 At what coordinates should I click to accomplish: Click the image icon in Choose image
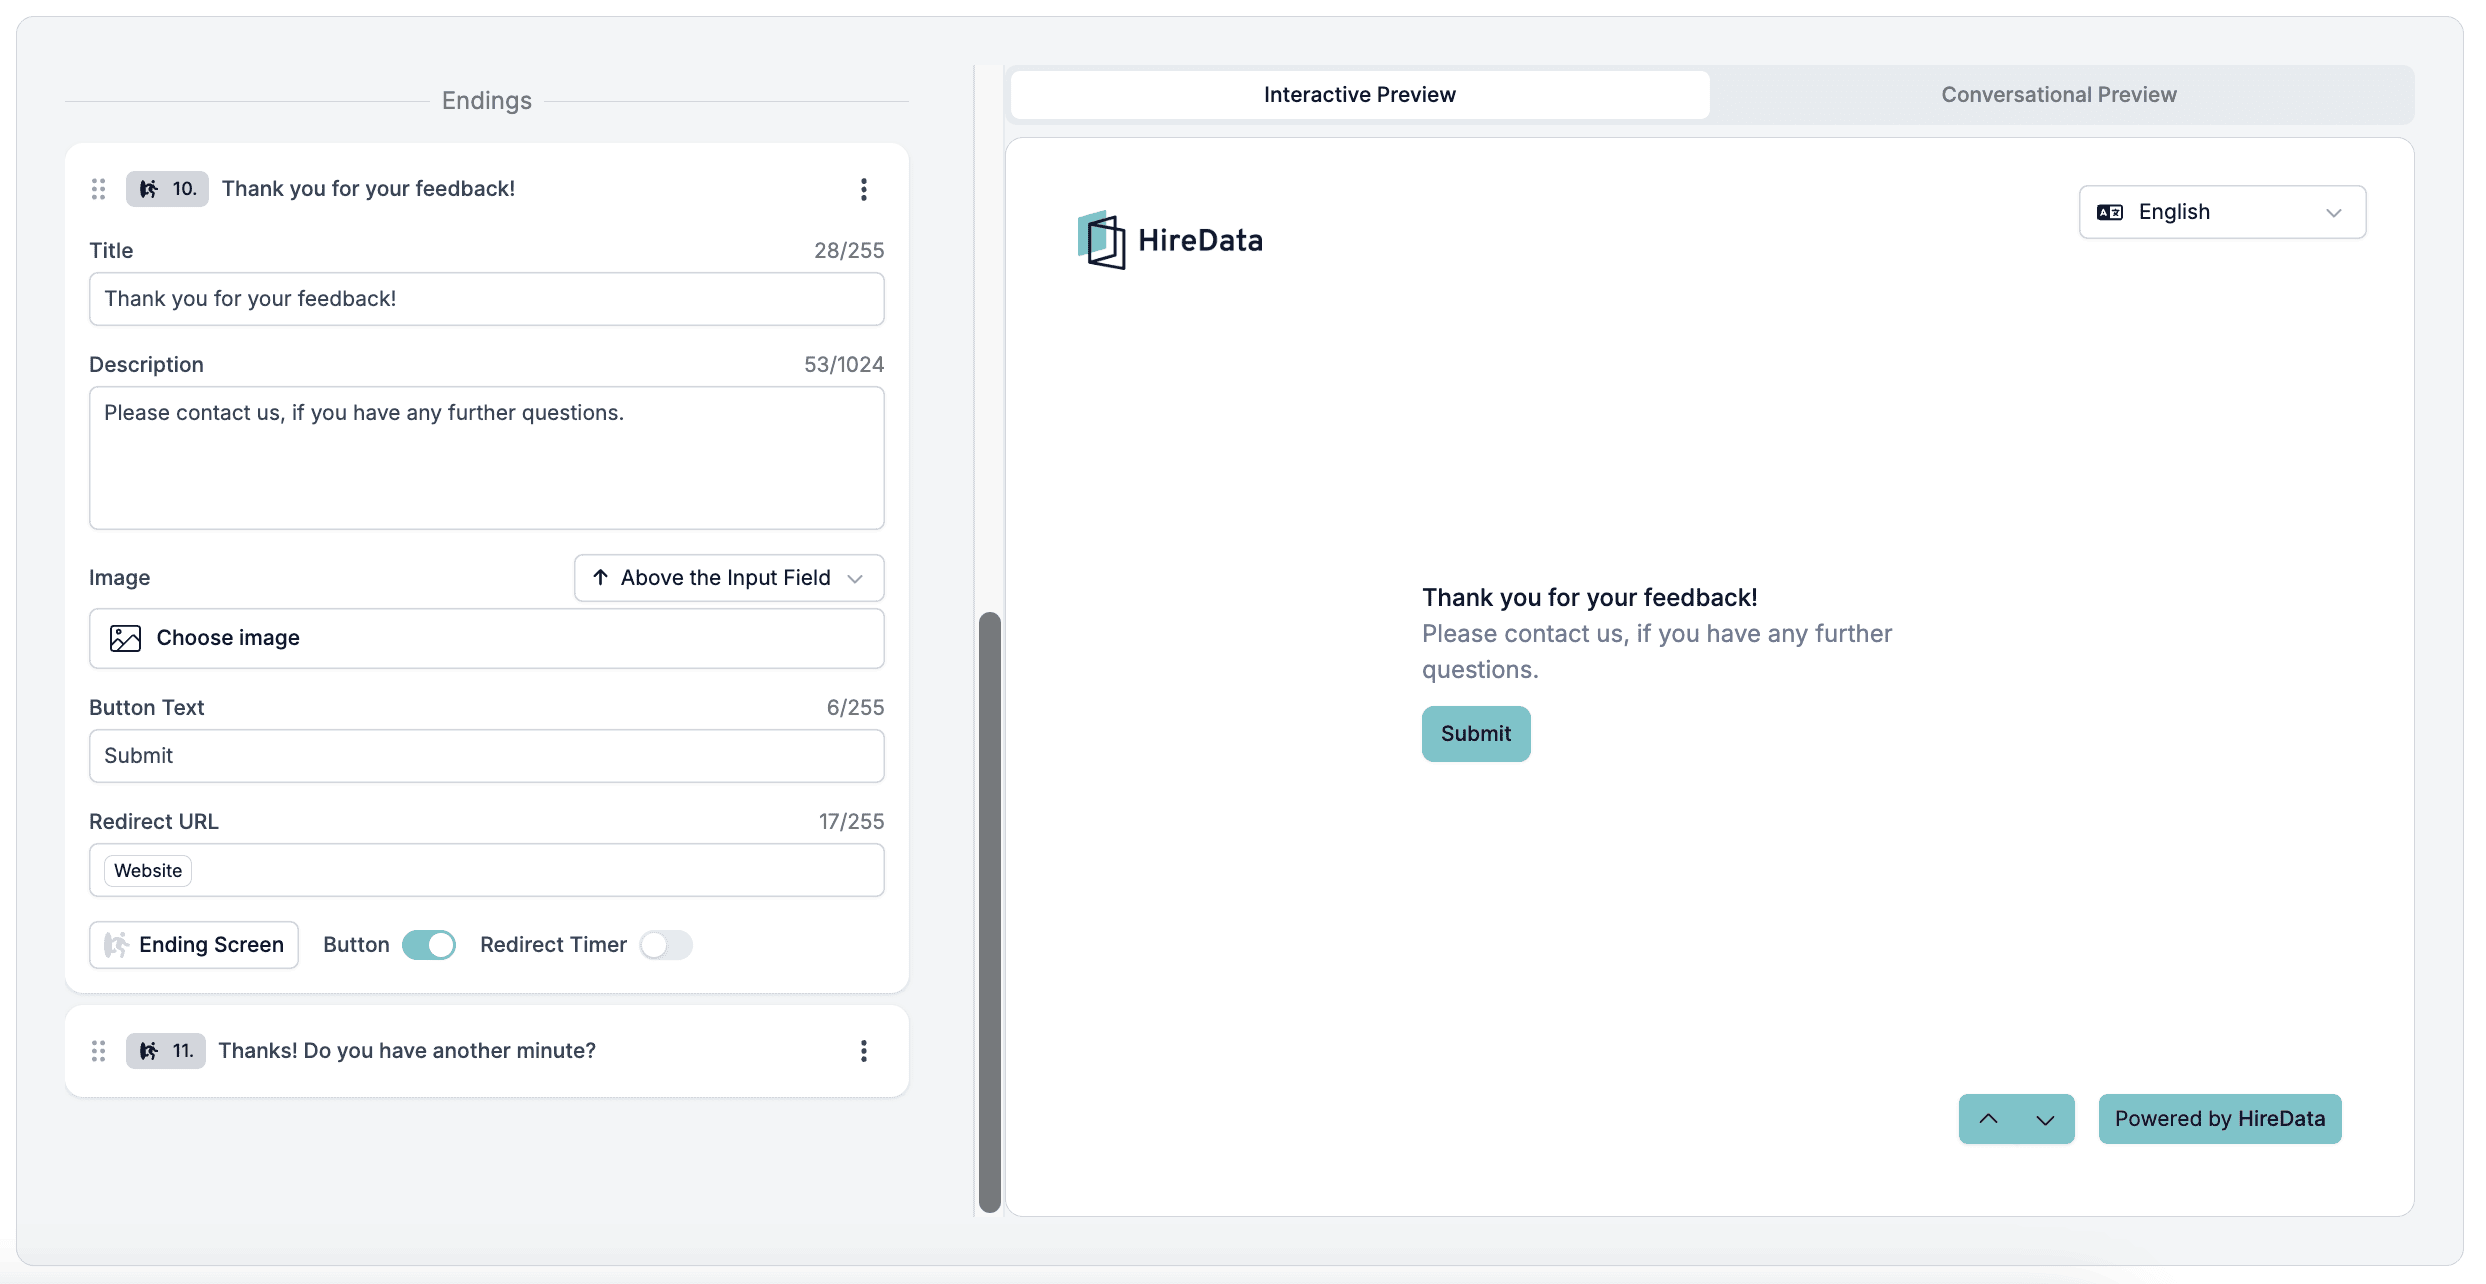coord(125,638)
